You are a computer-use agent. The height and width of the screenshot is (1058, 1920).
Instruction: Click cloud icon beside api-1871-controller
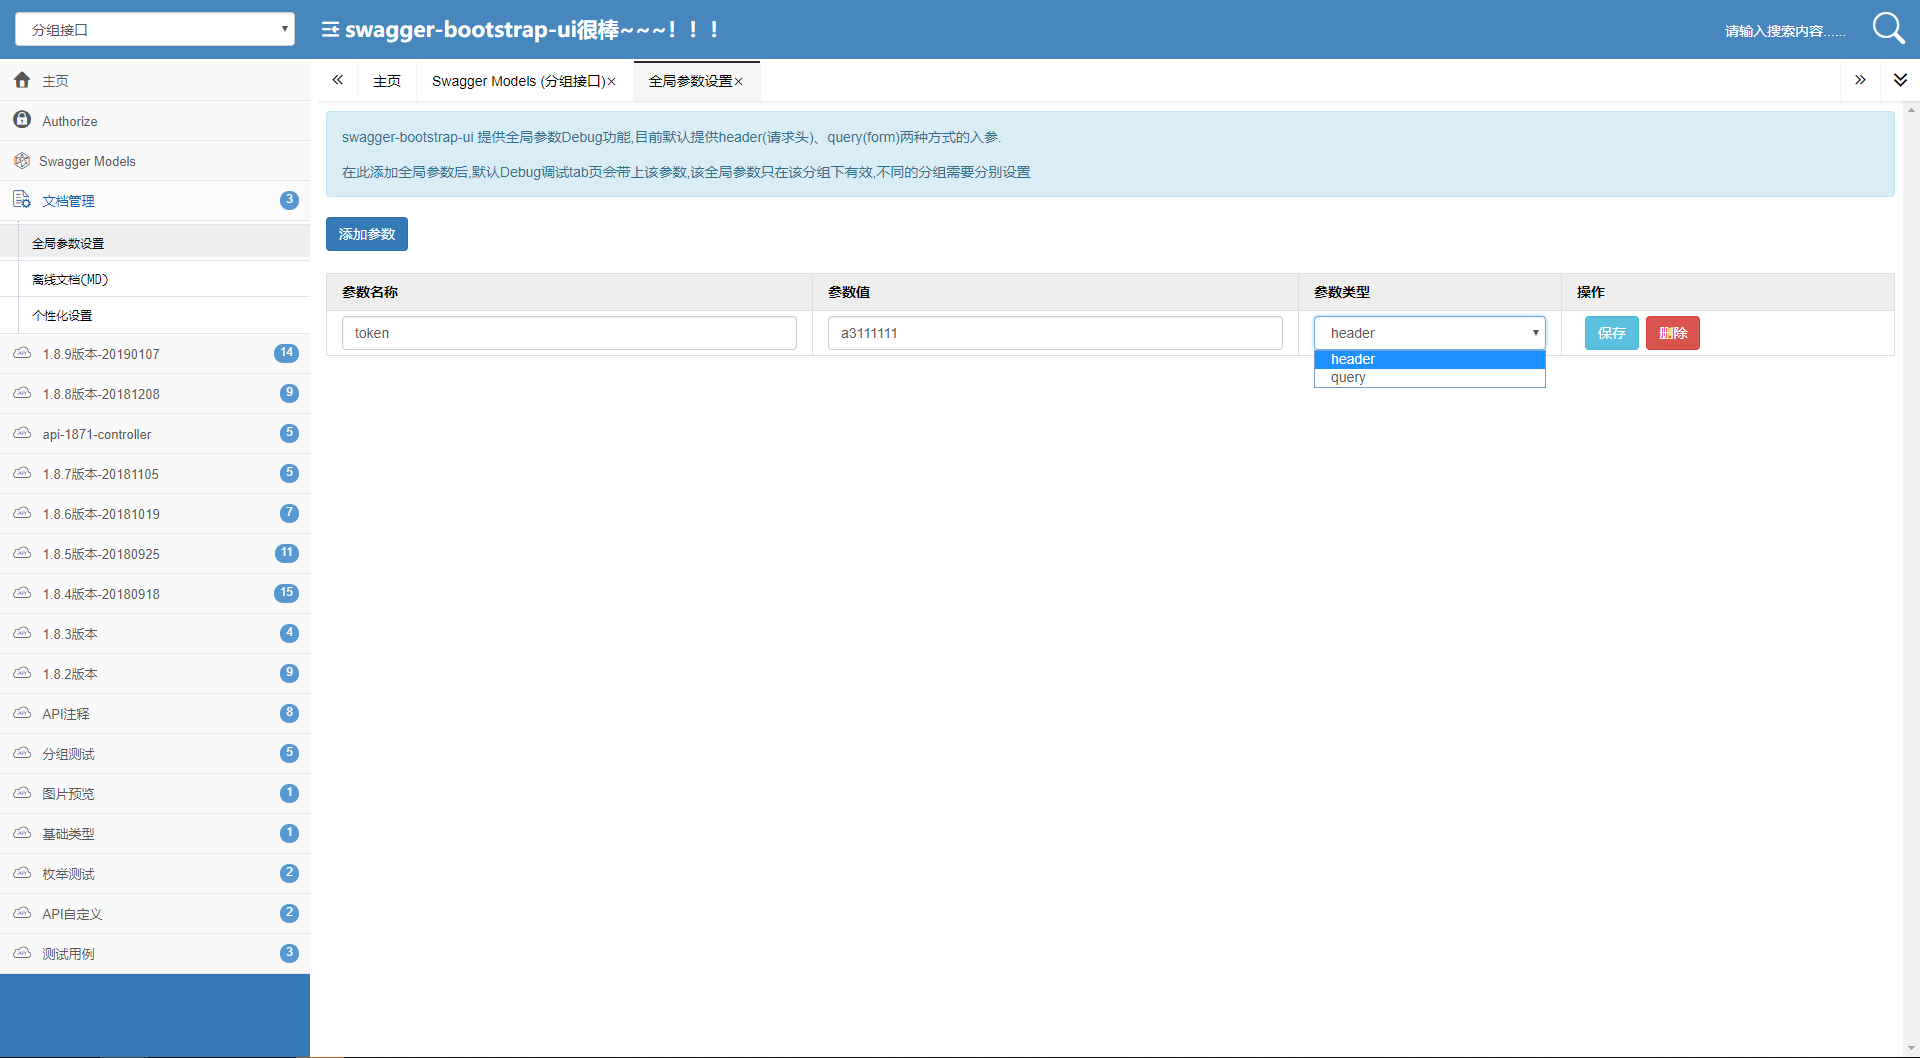tap(22, 433)
